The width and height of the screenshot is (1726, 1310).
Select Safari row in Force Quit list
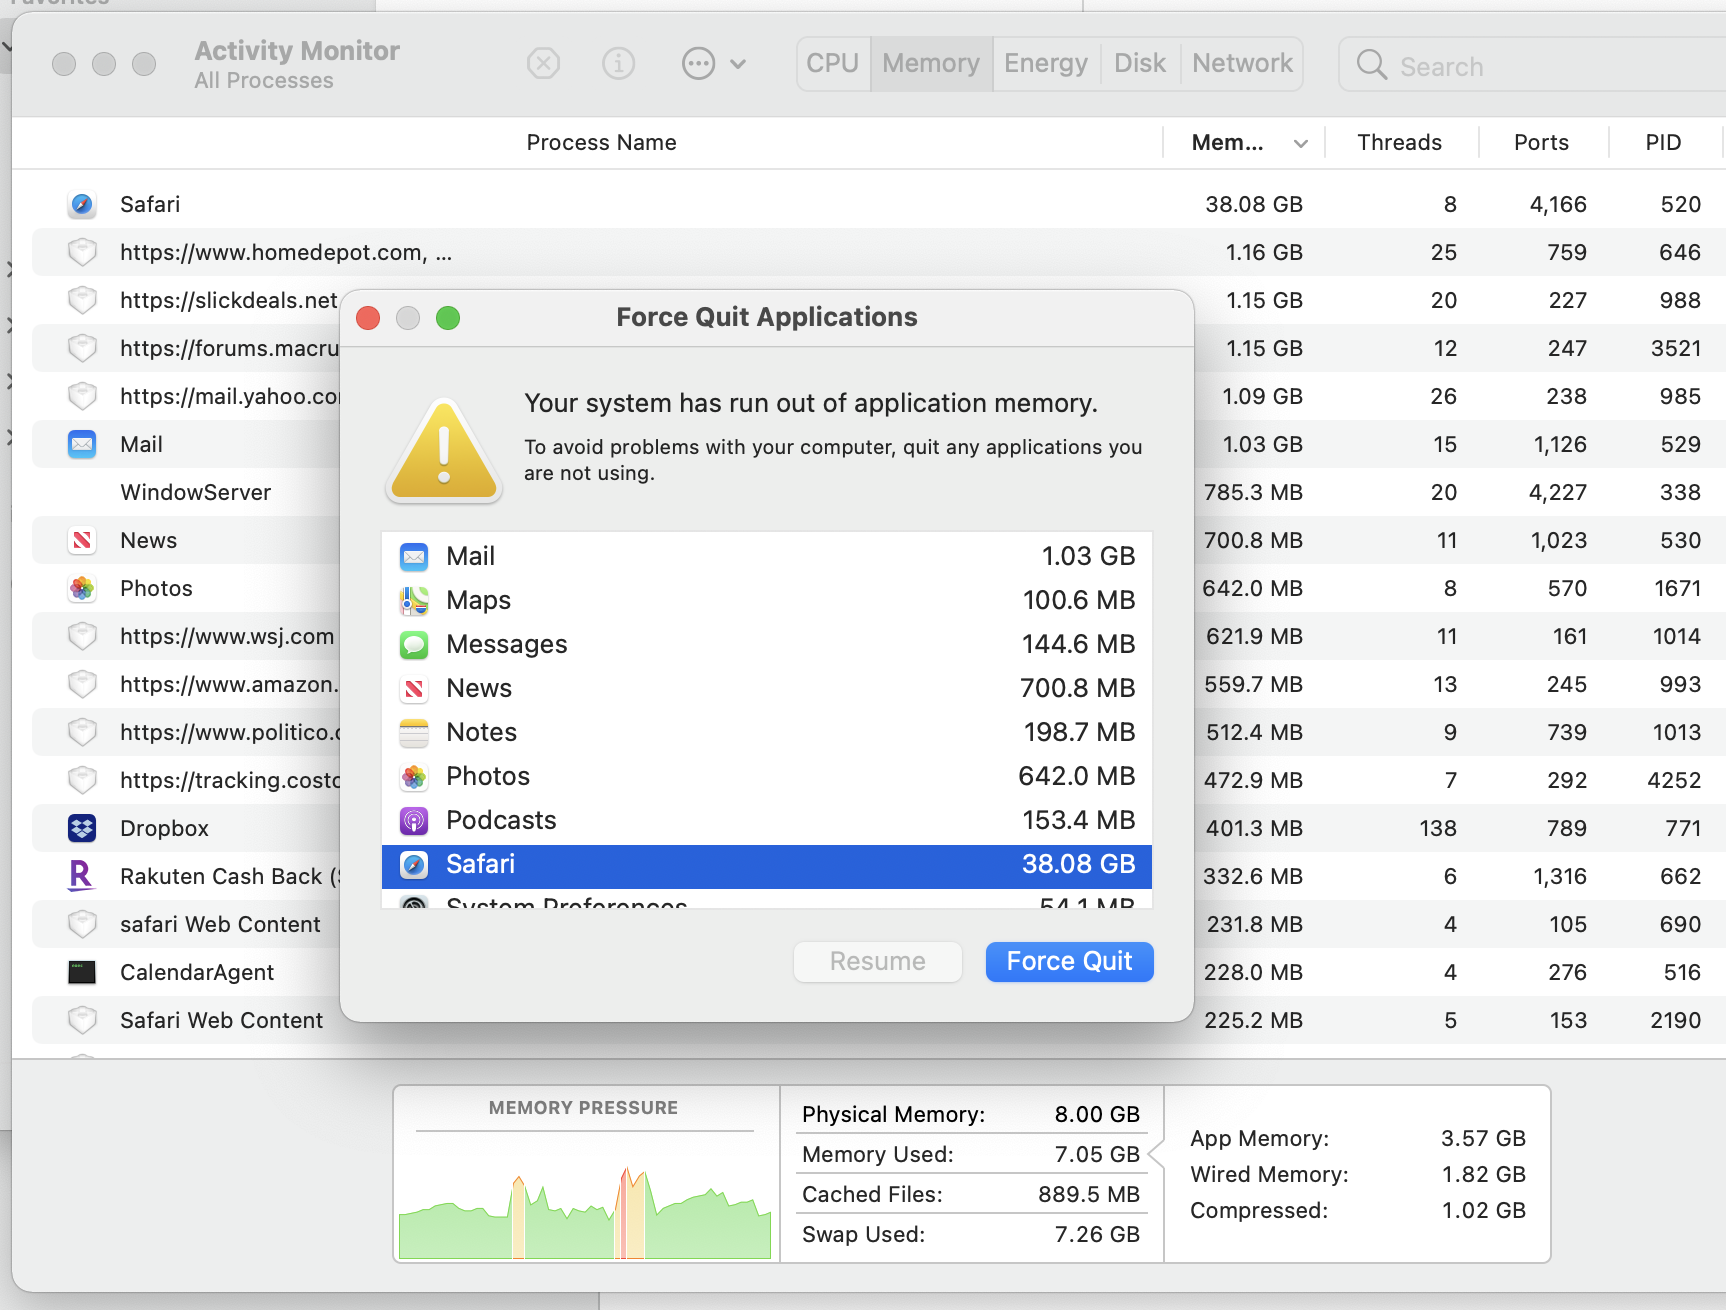(x=766, y=865)
